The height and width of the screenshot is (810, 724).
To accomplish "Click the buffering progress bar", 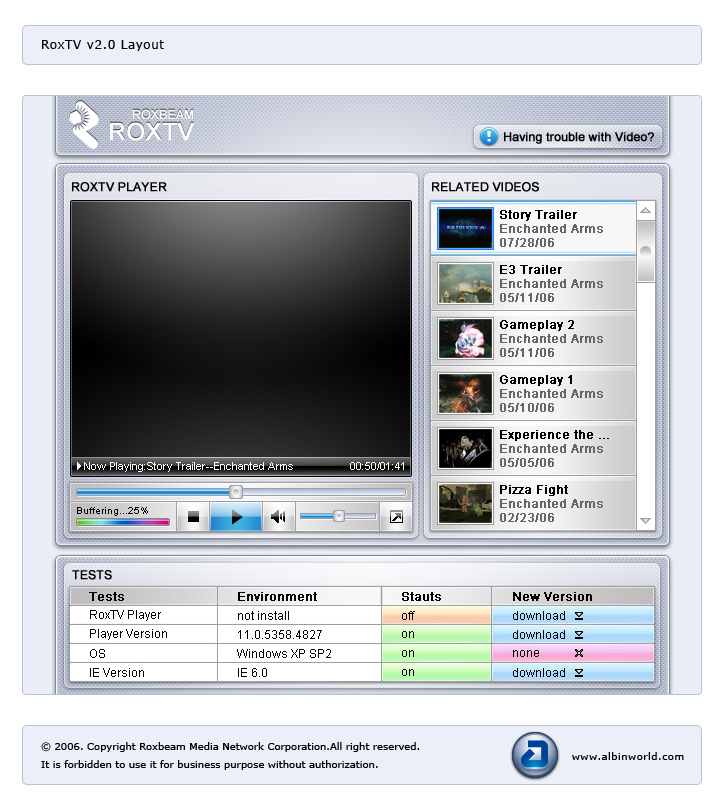I will pyautogui.click(x=123, y=522).
